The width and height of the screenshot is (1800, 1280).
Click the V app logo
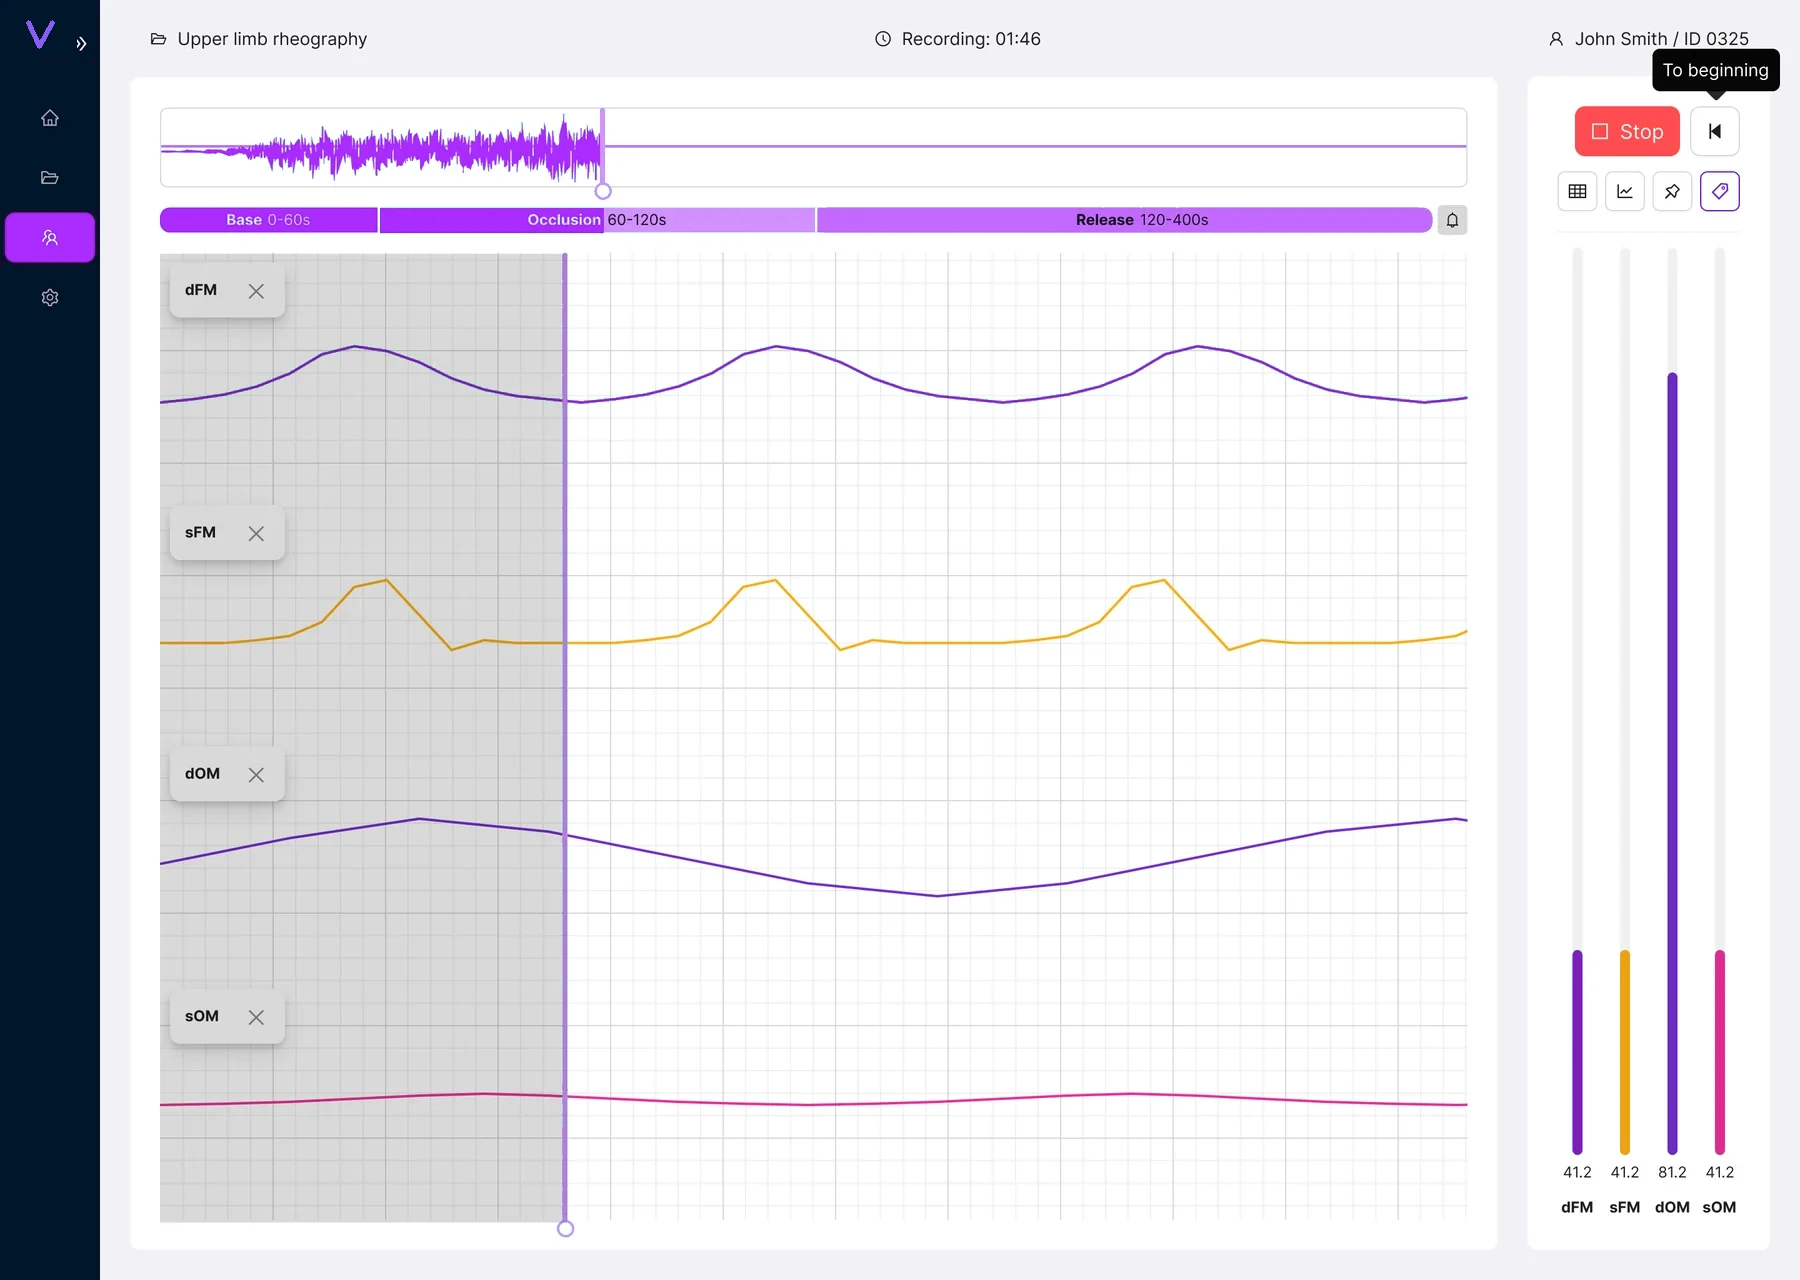coord(40,35)
